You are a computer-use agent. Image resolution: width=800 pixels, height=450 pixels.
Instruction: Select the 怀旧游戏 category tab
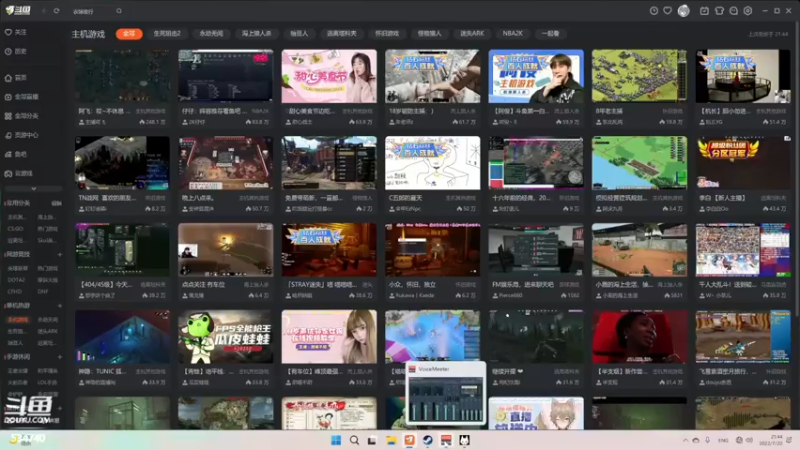click(x=386, y=34)
